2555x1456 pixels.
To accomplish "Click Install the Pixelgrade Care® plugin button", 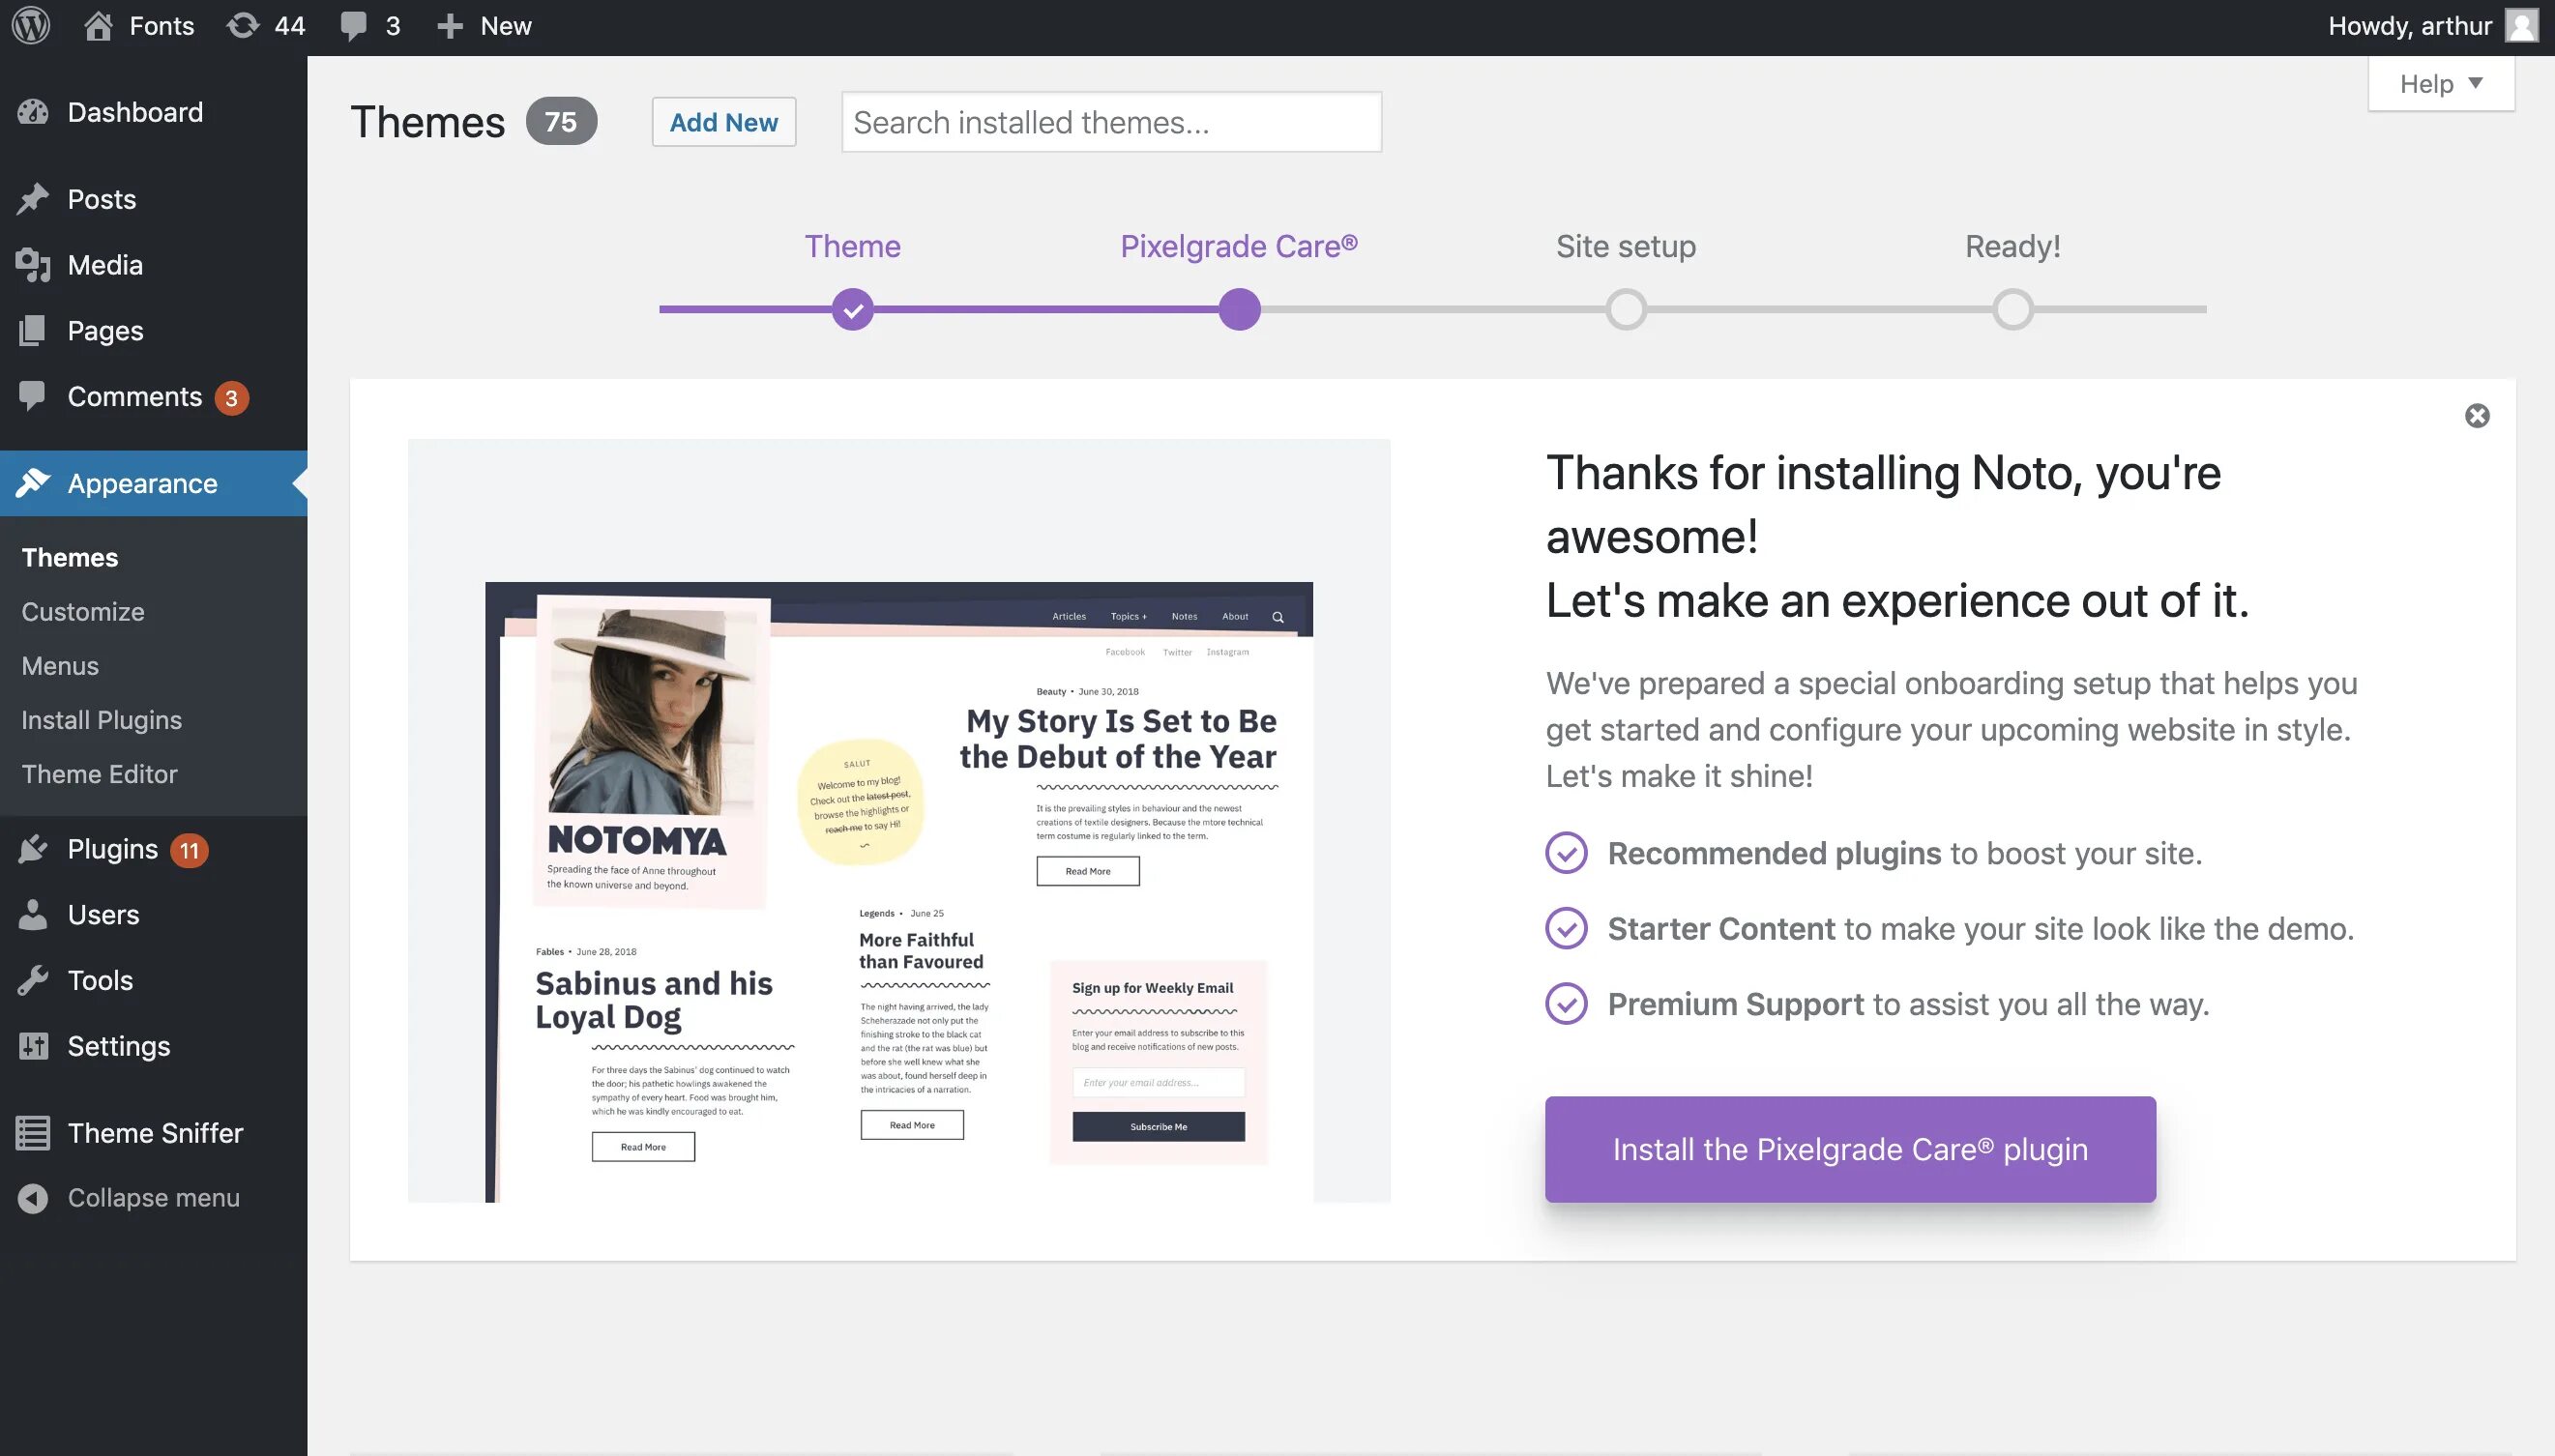I will pos(1851,1149).
